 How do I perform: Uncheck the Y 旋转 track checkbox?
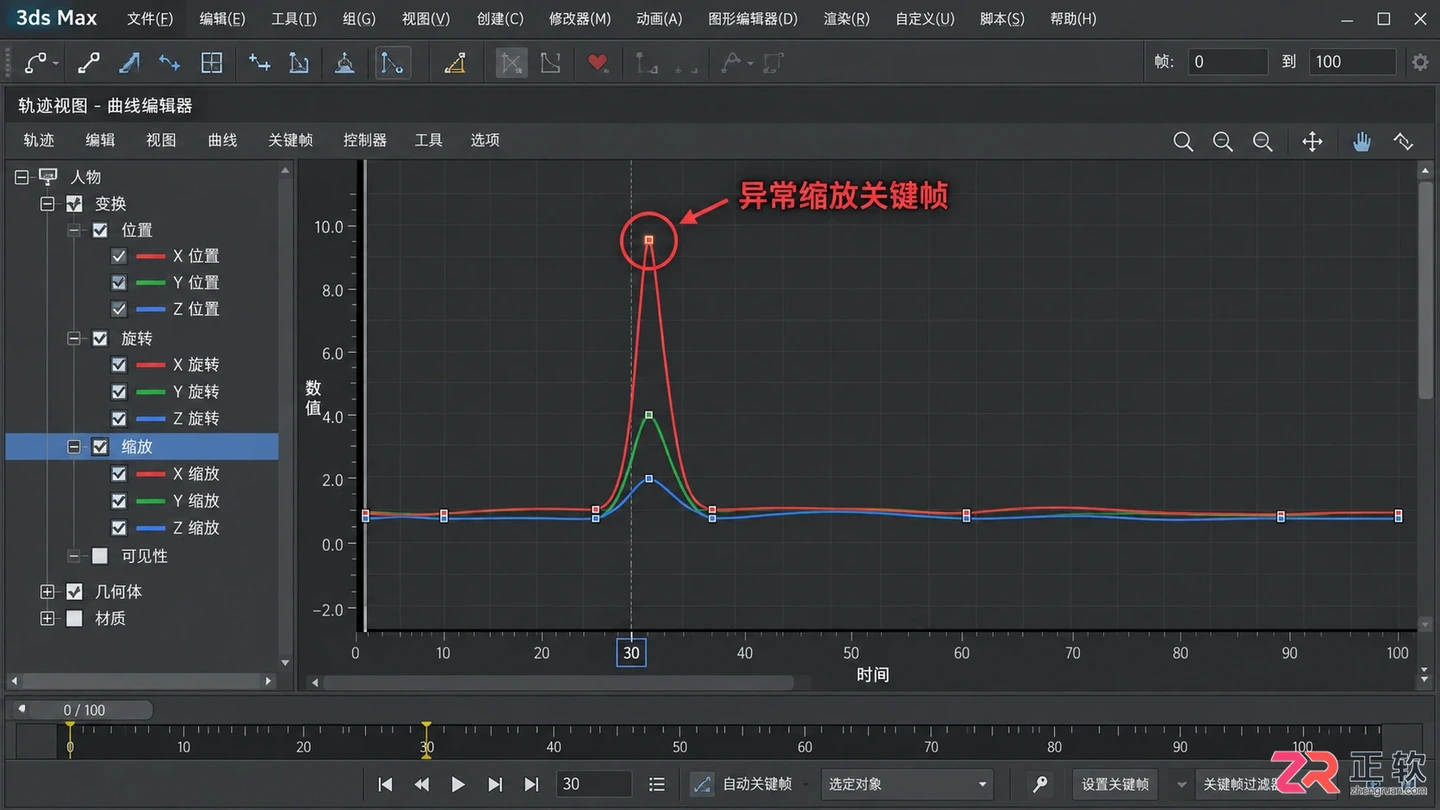(x=119, y=392)
